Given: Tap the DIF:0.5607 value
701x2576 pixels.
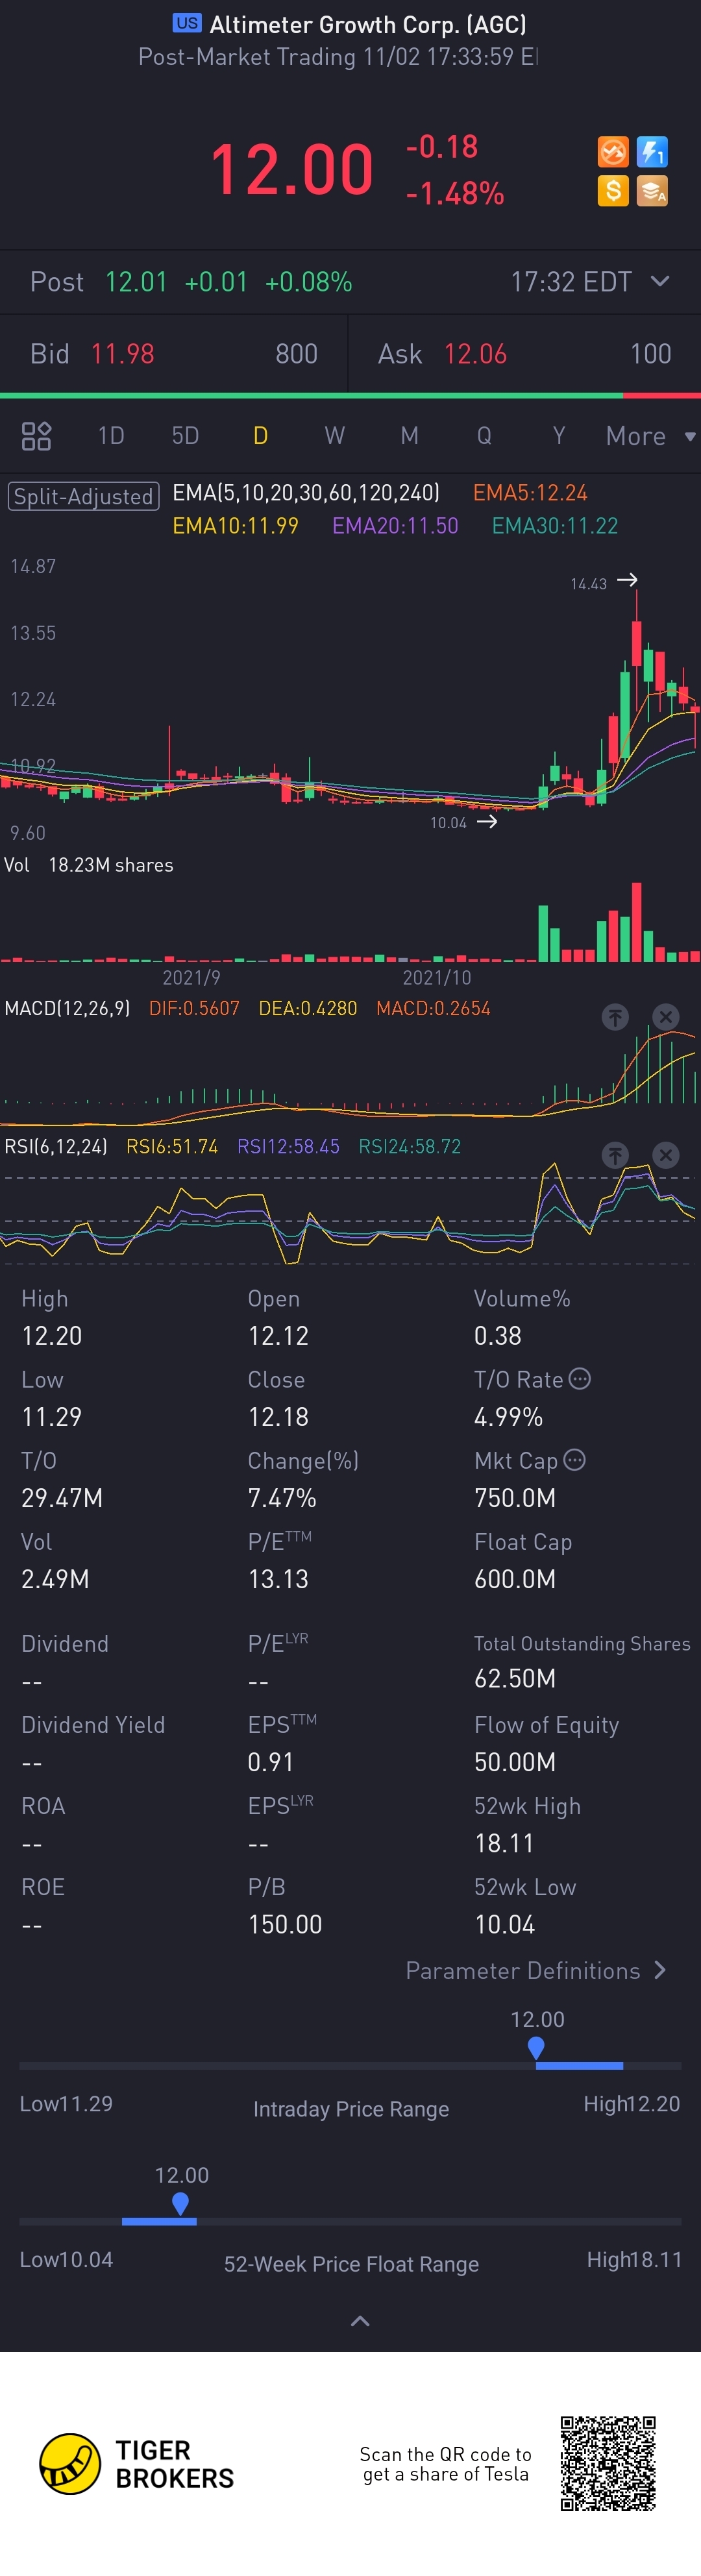Looking at the screenshot, I should click(x=194, y=1008).
